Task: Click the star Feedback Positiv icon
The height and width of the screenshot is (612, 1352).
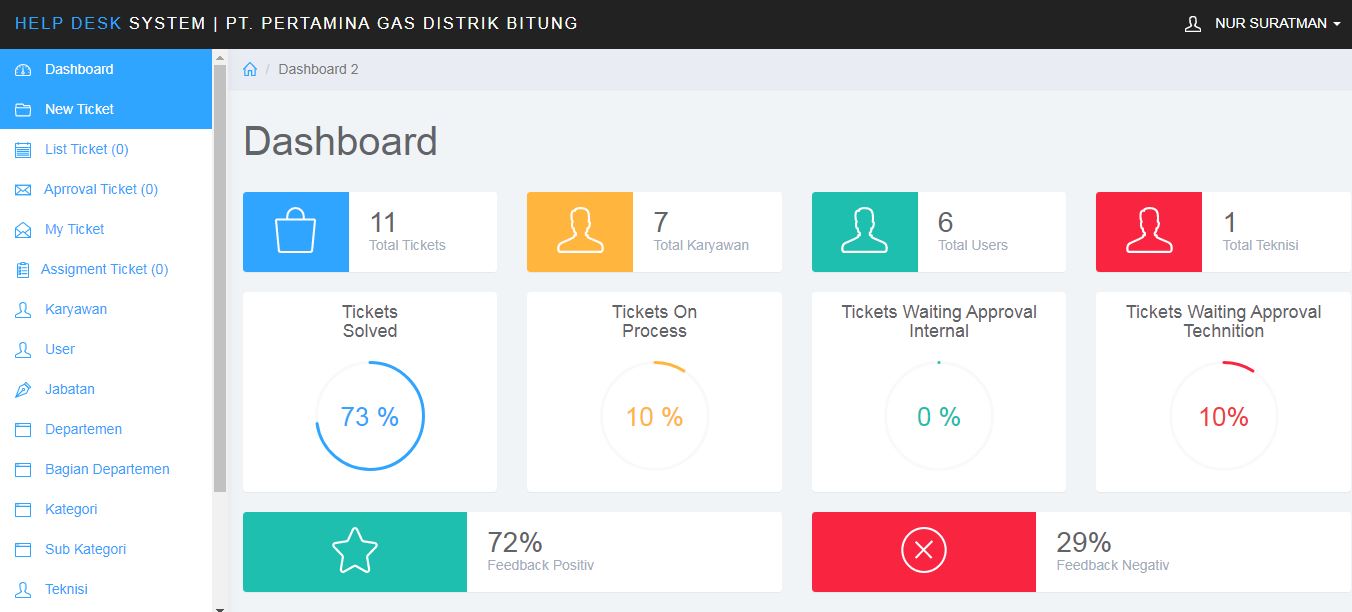Action: 355,551
